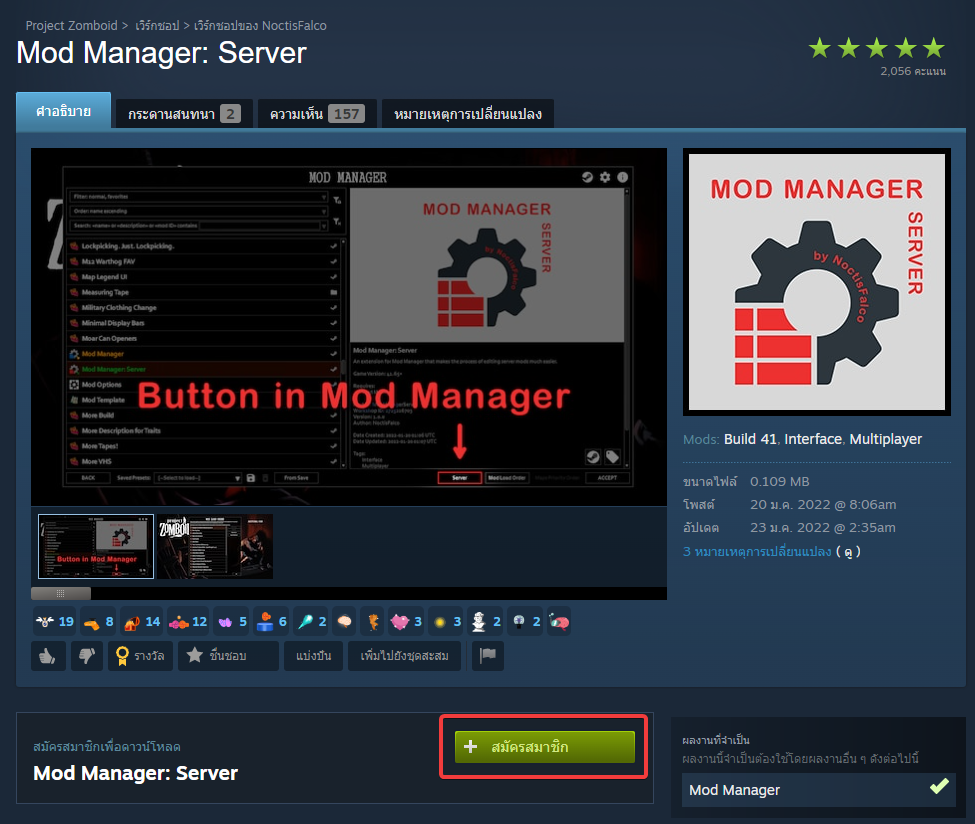Click the thumbnail strip scrollbar handle
The width and height of the screenshot is (975, 824).
coord(61,593)
